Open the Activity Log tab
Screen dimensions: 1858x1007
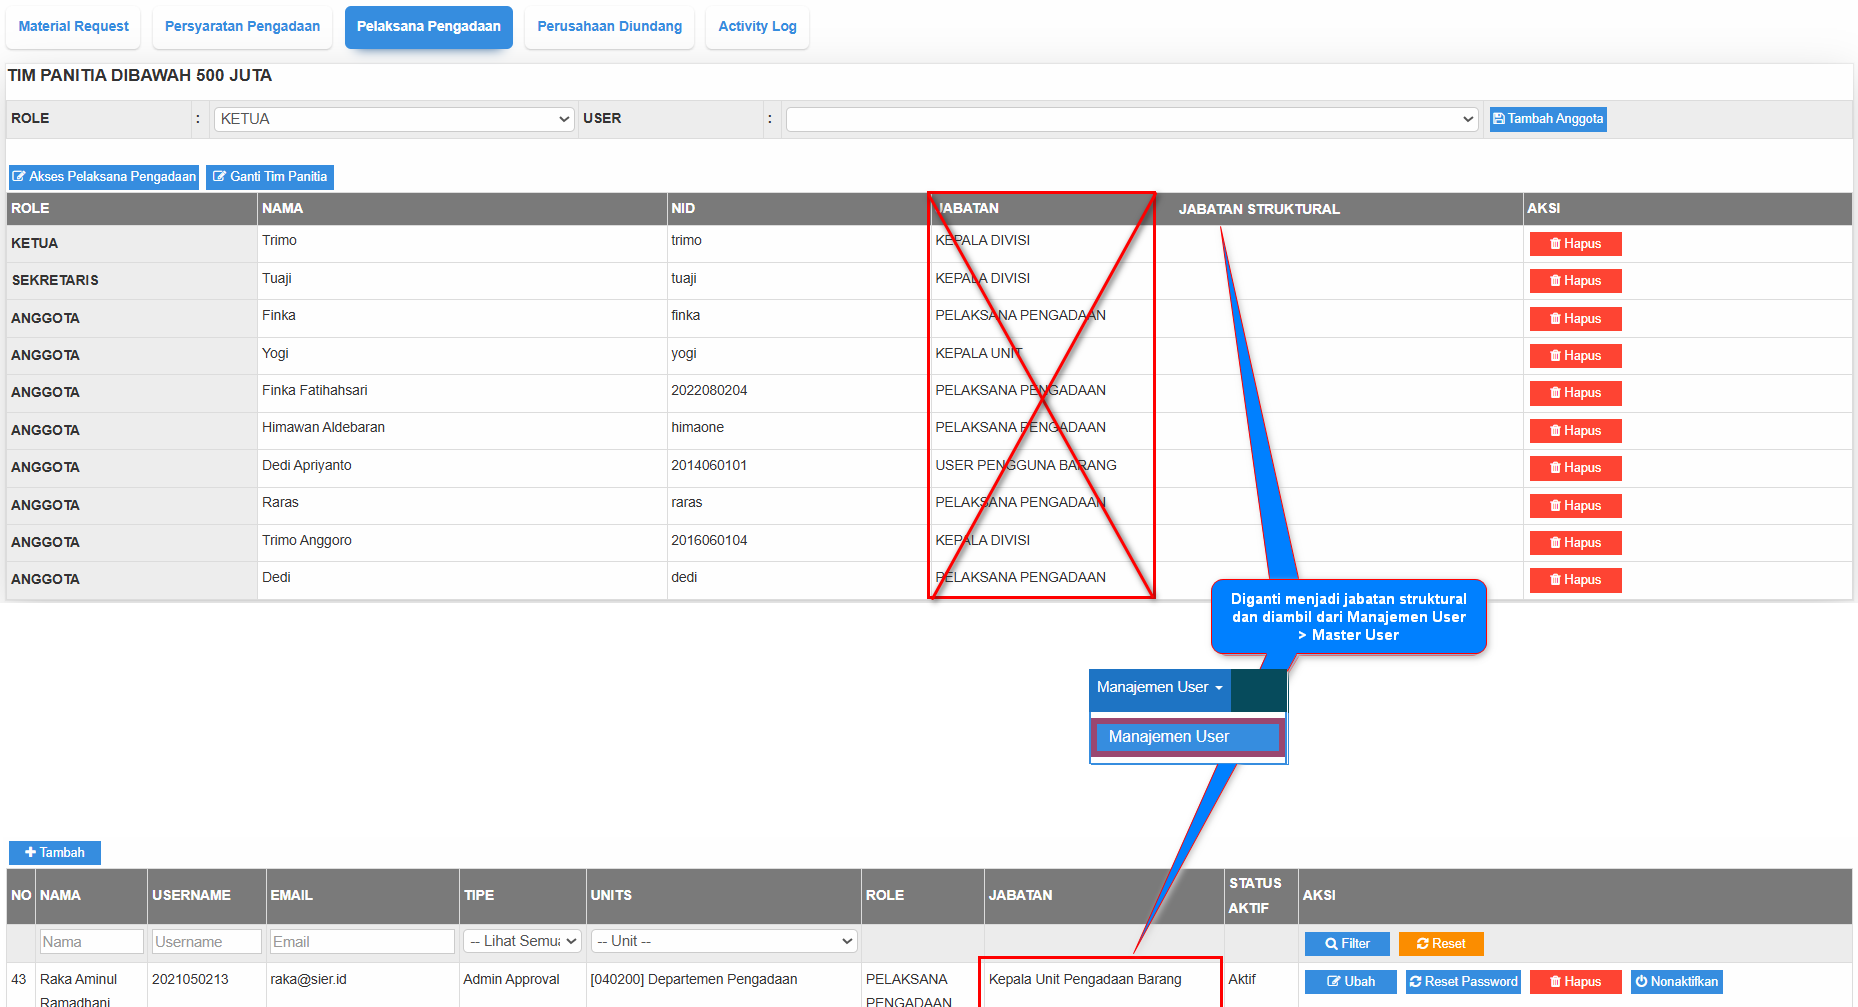[x=757, y=27]
